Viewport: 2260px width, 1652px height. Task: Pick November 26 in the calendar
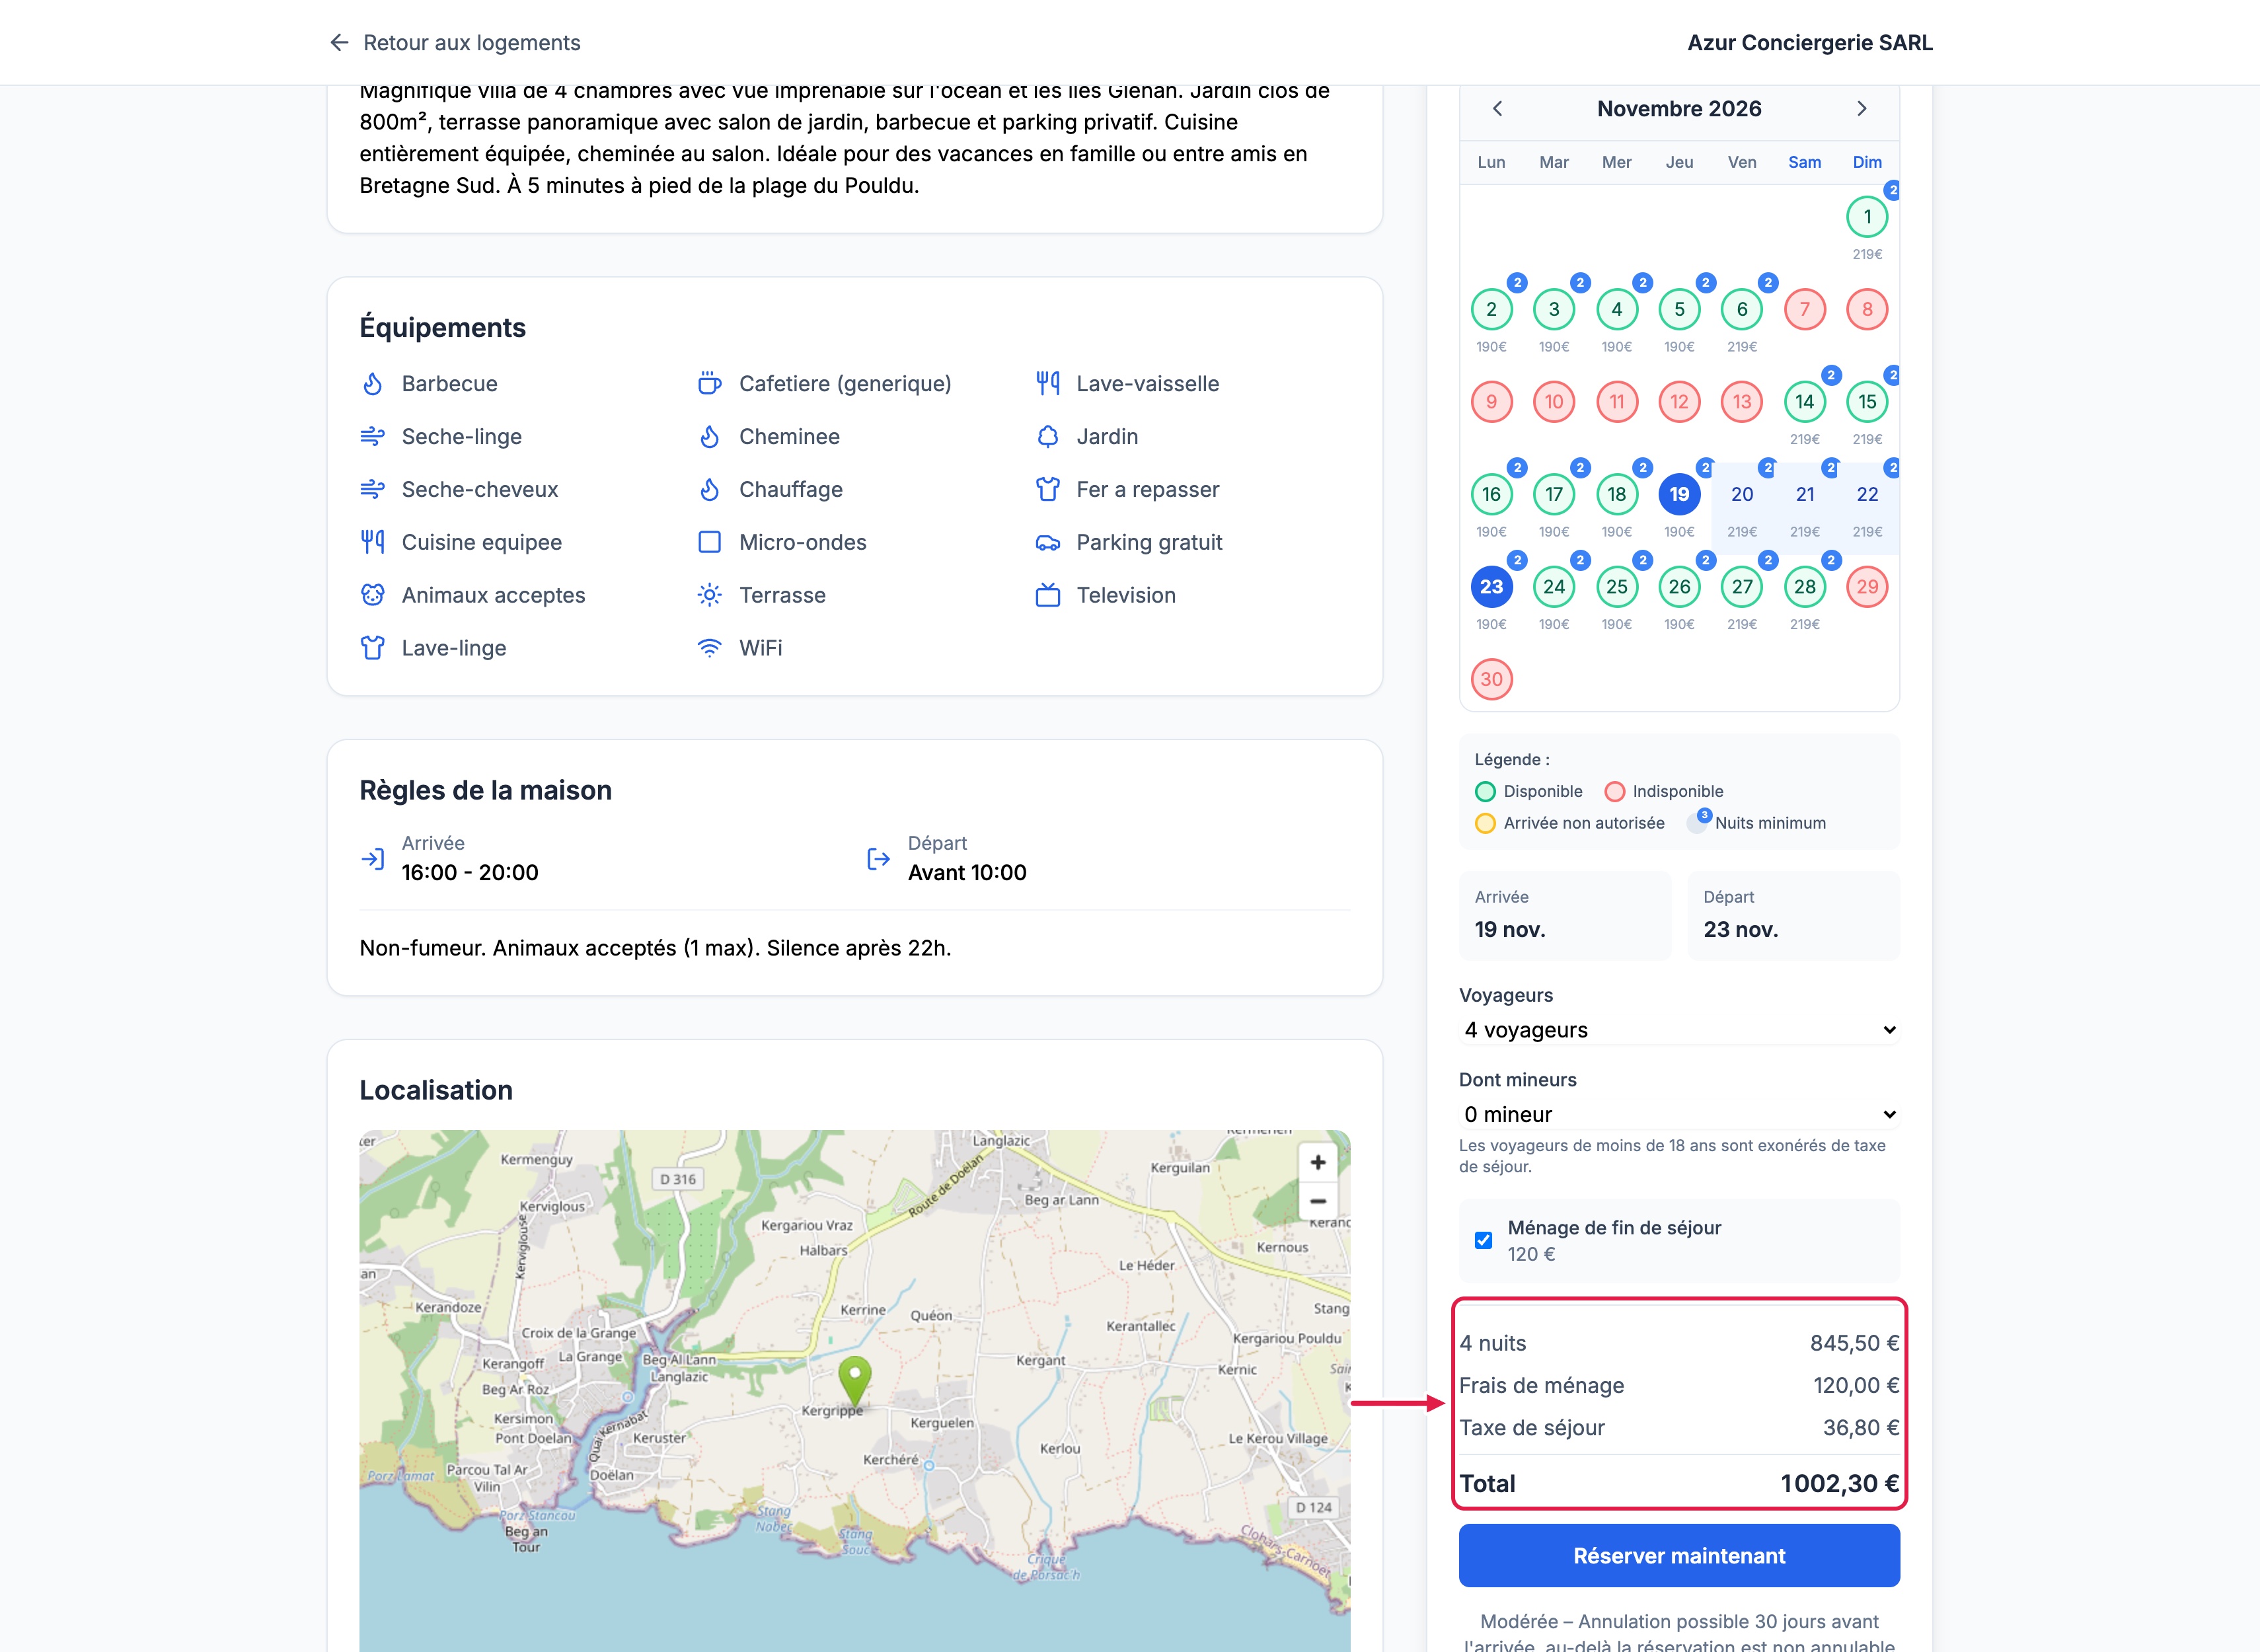pos(1679,587)
